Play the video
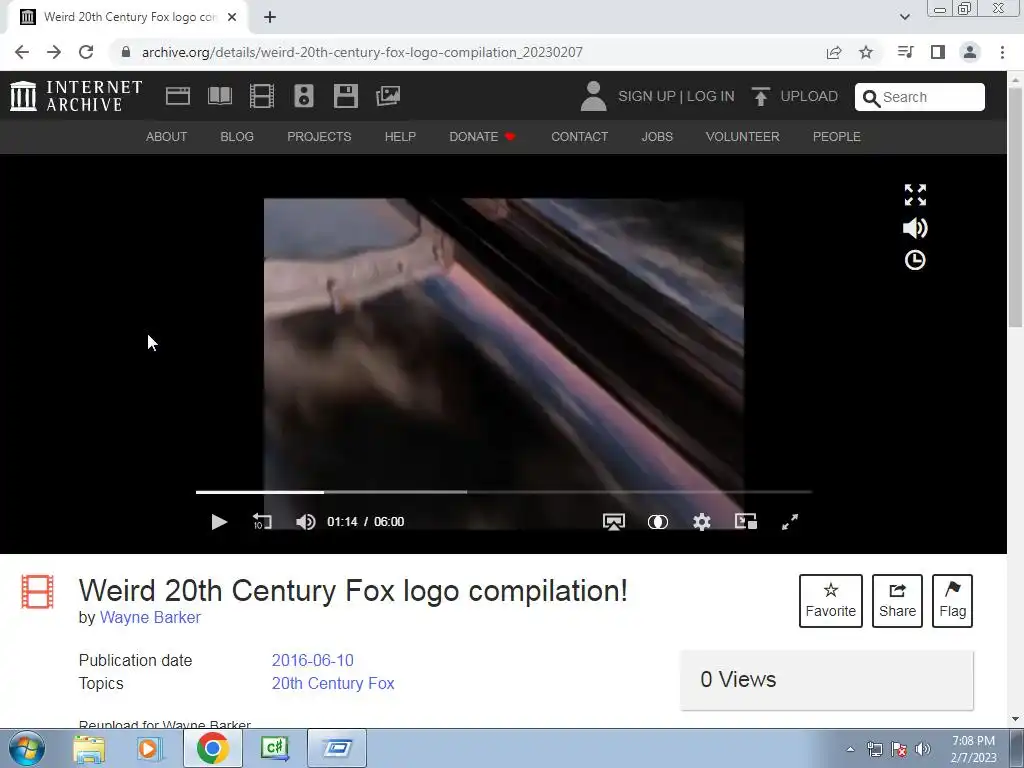Screen dimensions: 1024x768 [x=219, y=522]
